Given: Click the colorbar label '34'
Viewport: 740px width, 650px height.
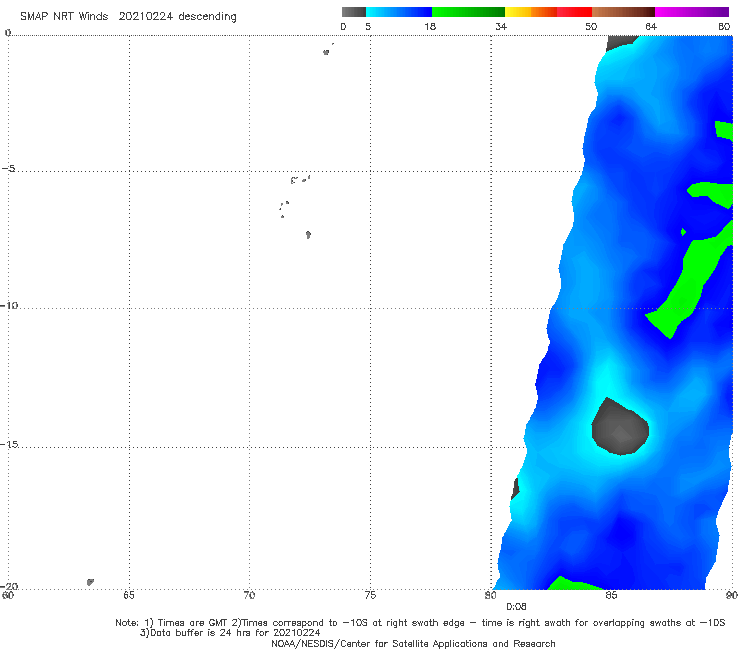Looking at the screenshot, I should pyautogui.click(x=501, y=26).
